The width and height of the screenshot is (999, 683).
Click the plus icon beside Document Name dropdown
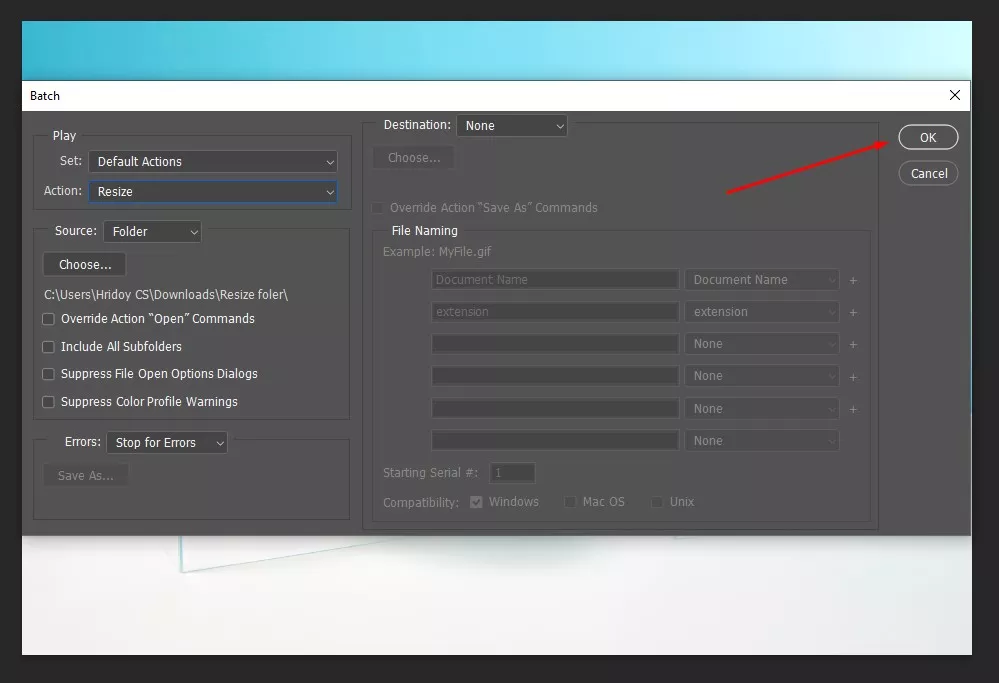click(x=853, y=281)
